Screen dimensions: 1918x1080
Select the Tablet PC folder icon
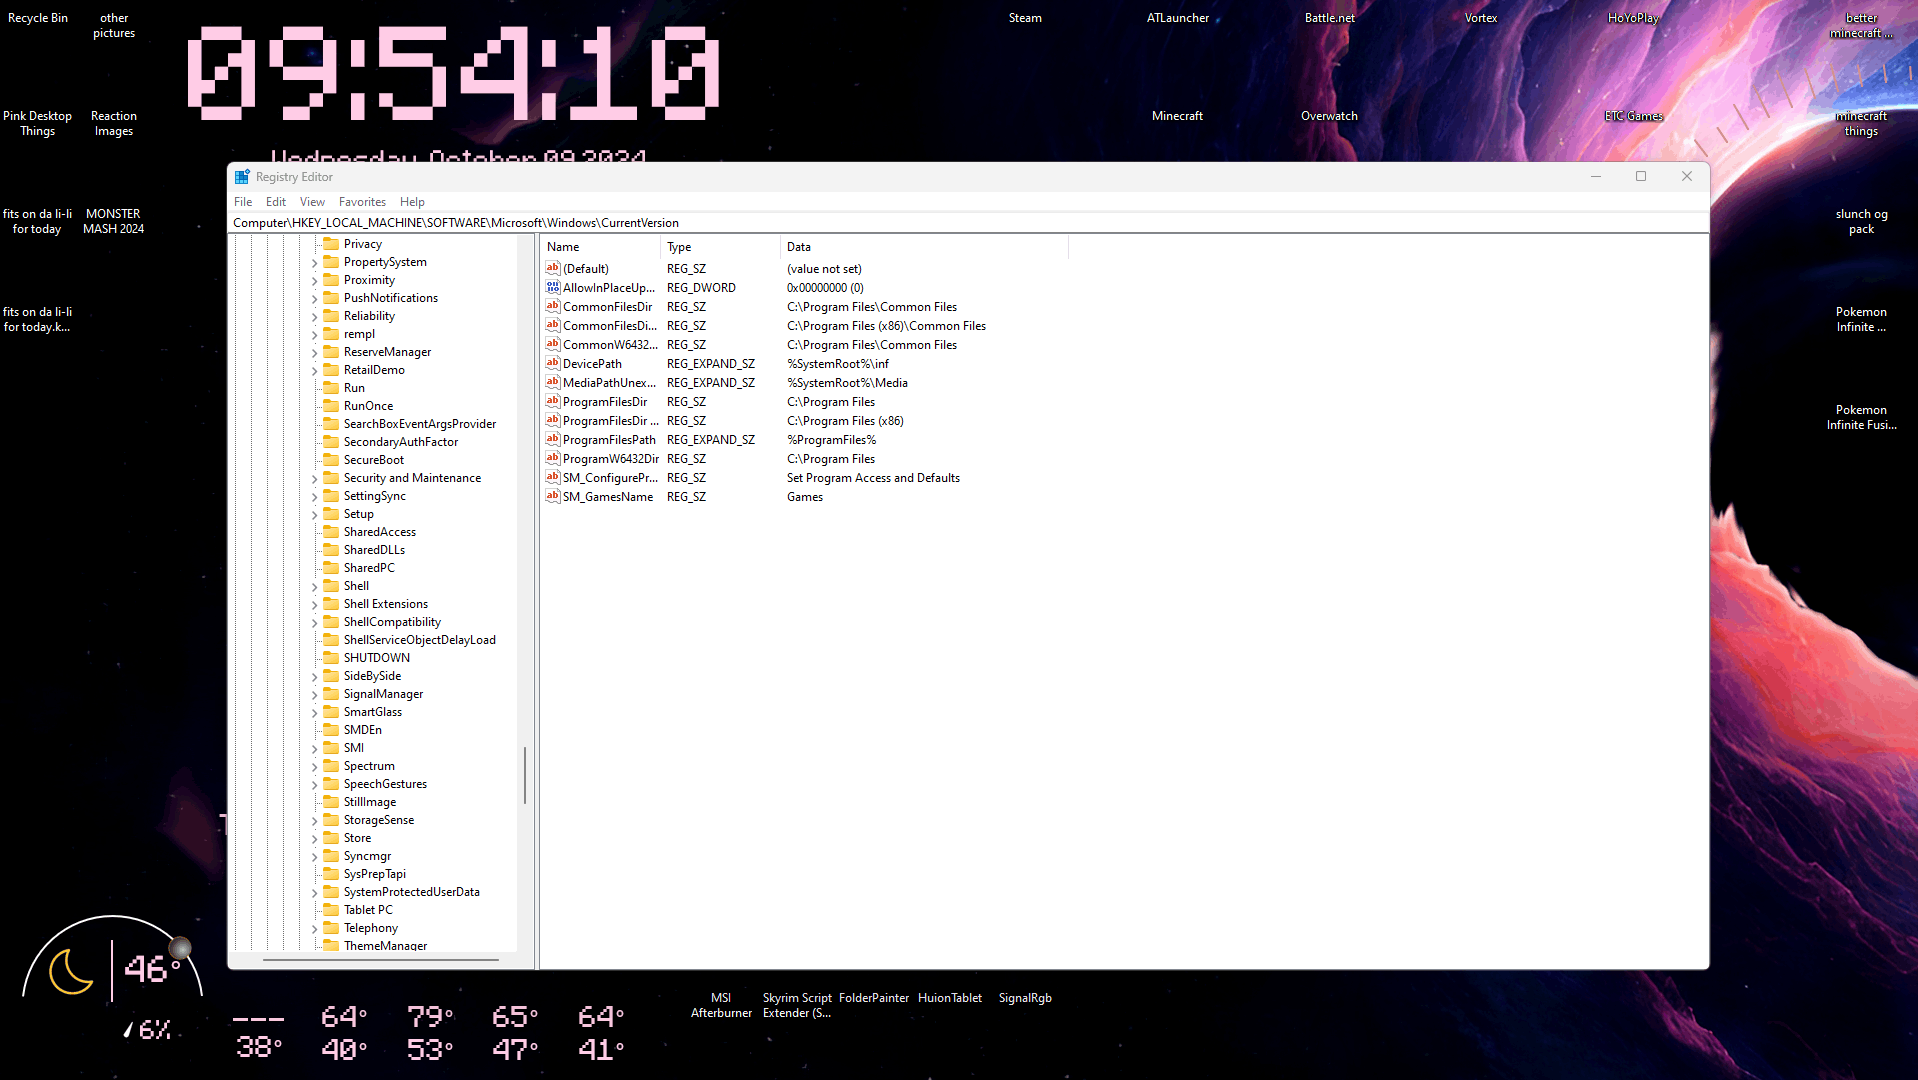(331, 910)
